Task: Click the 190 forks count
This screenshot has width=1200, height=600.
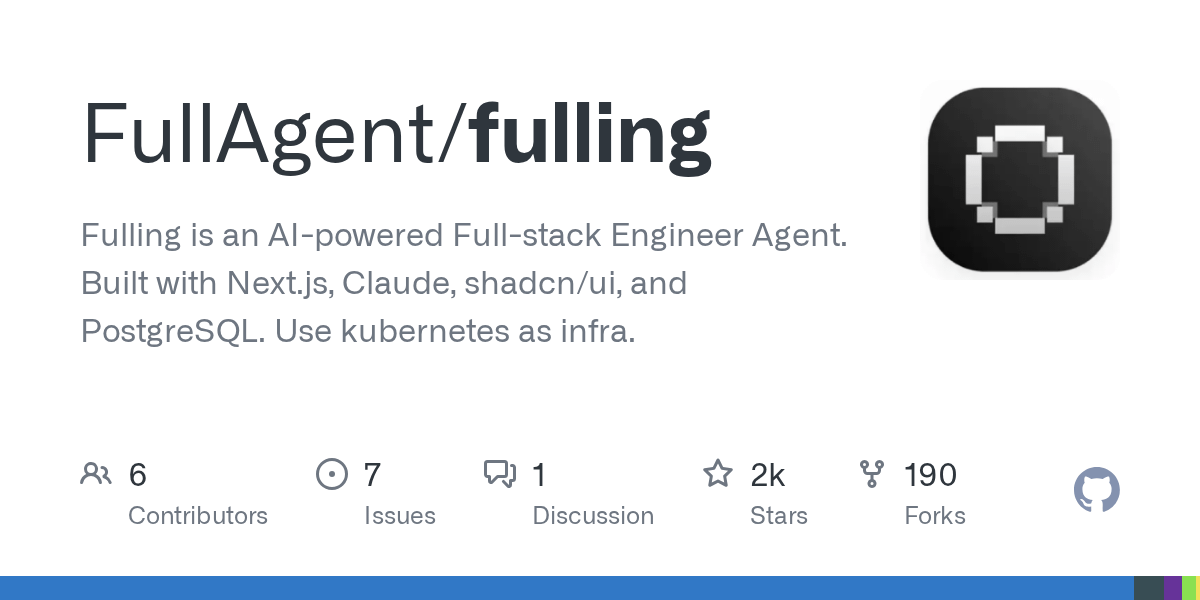Action: 930,475
